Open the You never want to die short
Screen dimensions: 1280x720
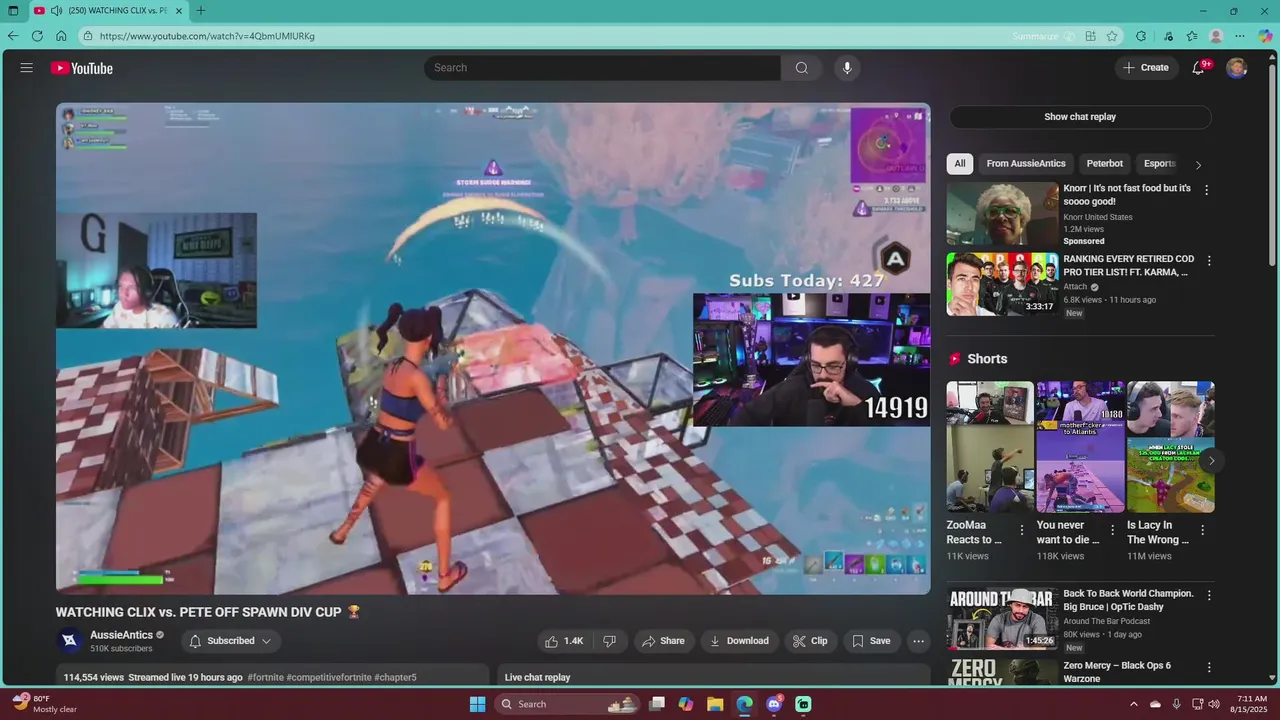(1080, 447)
